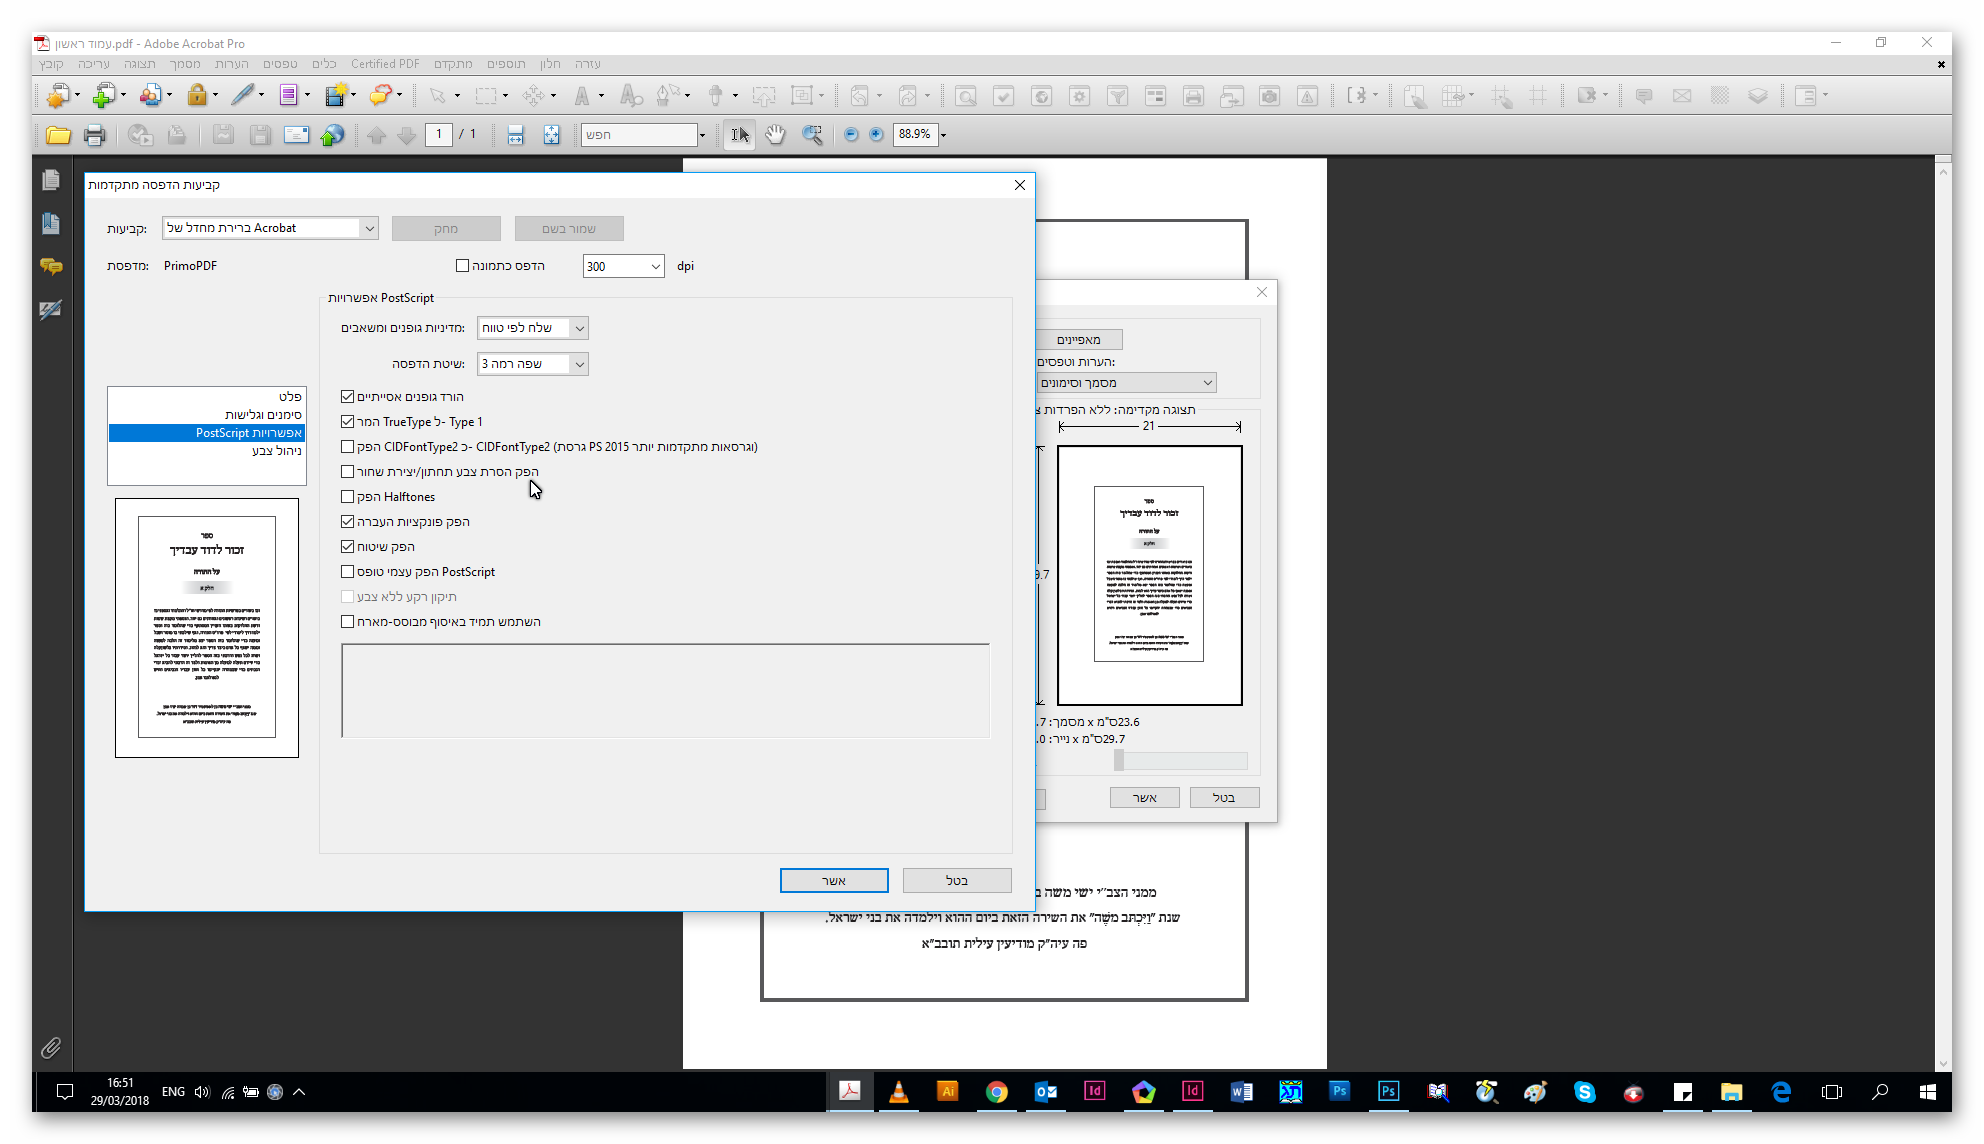Open the language level 3 dropdown
This screenshot has height=1144, width=1984.
click(x=579, y=364)
